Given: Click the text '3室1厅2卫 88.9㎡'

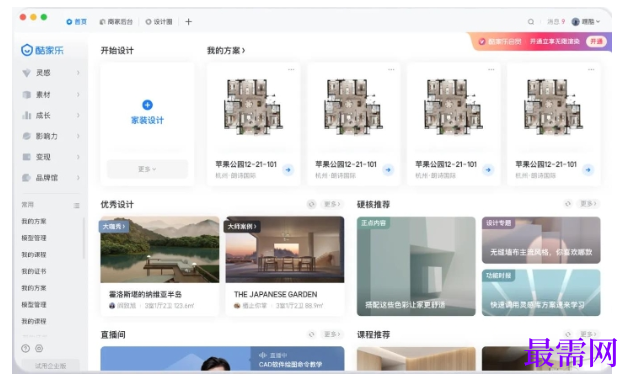Looking at the screenshot, I should click(x=299, y=306).
